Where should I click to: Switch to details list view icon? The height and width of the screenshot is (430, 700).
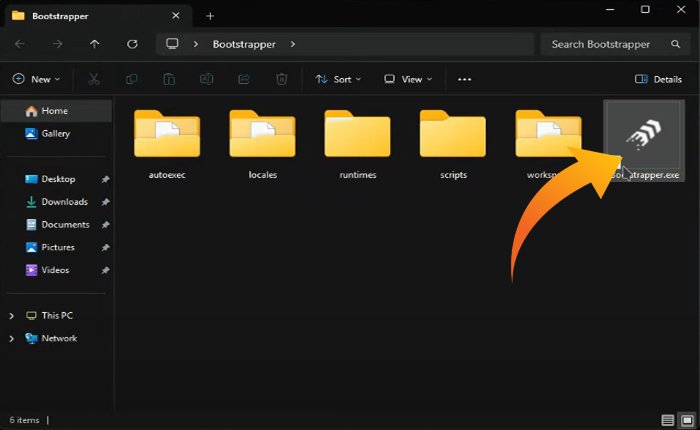[667, 420]
